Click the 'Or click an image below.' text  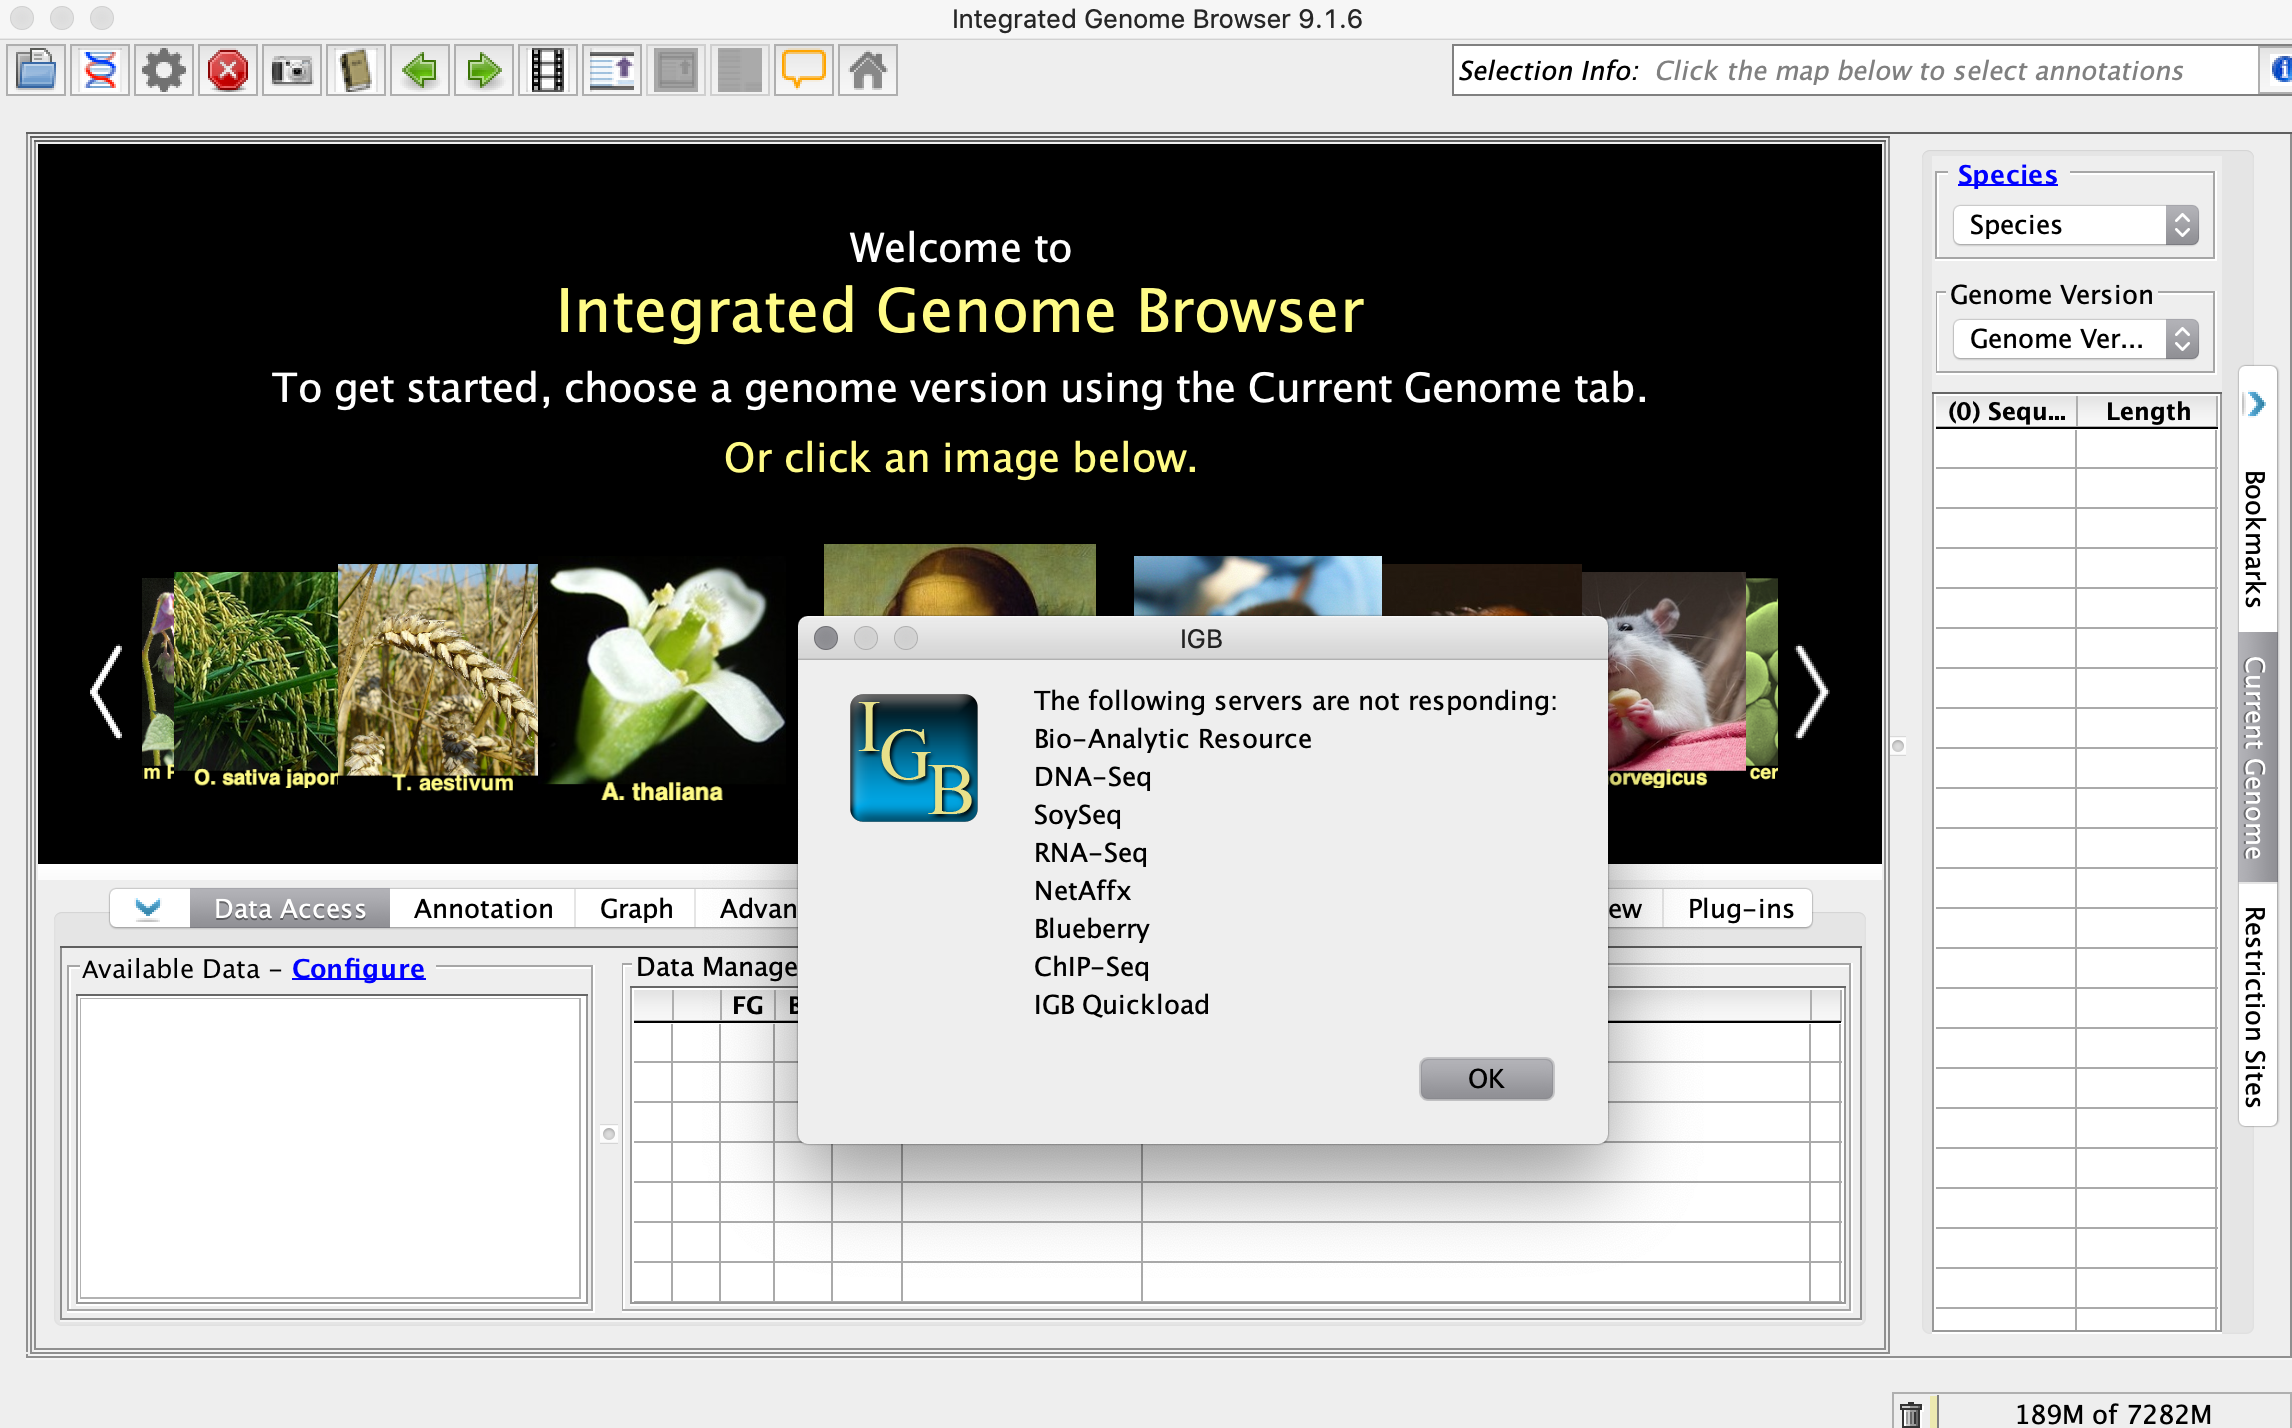tap(960, 458)
